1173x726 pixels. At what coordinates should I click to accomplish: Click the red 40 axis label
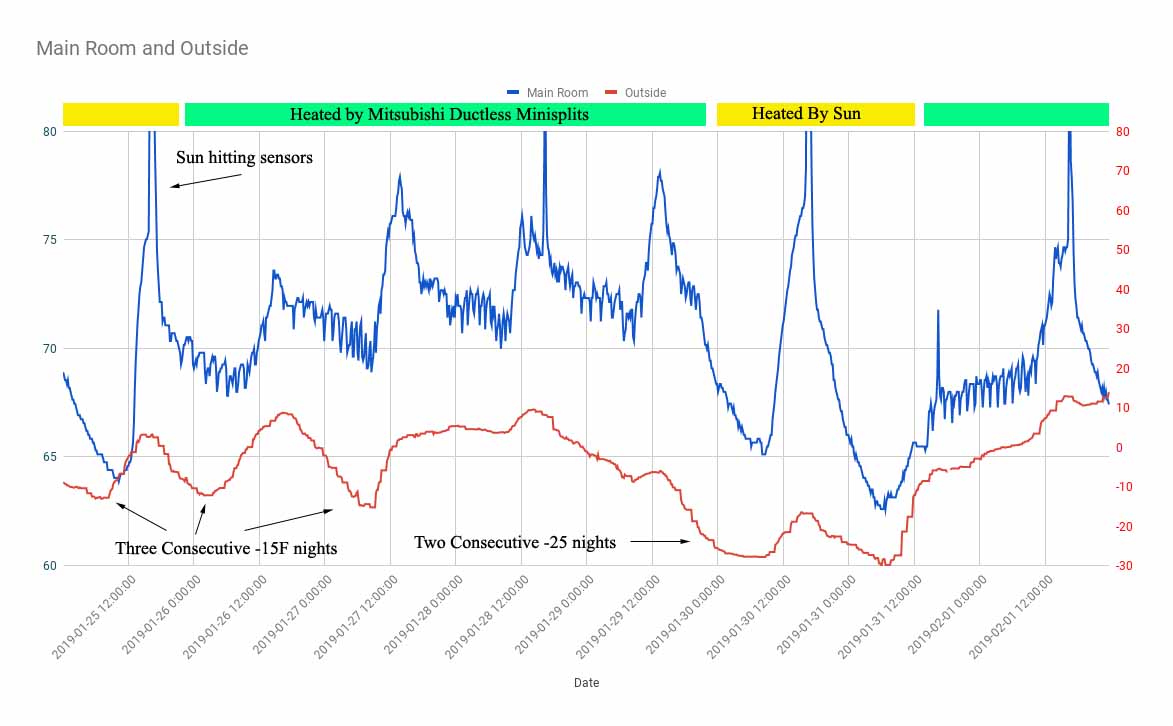coord(1123,290)
